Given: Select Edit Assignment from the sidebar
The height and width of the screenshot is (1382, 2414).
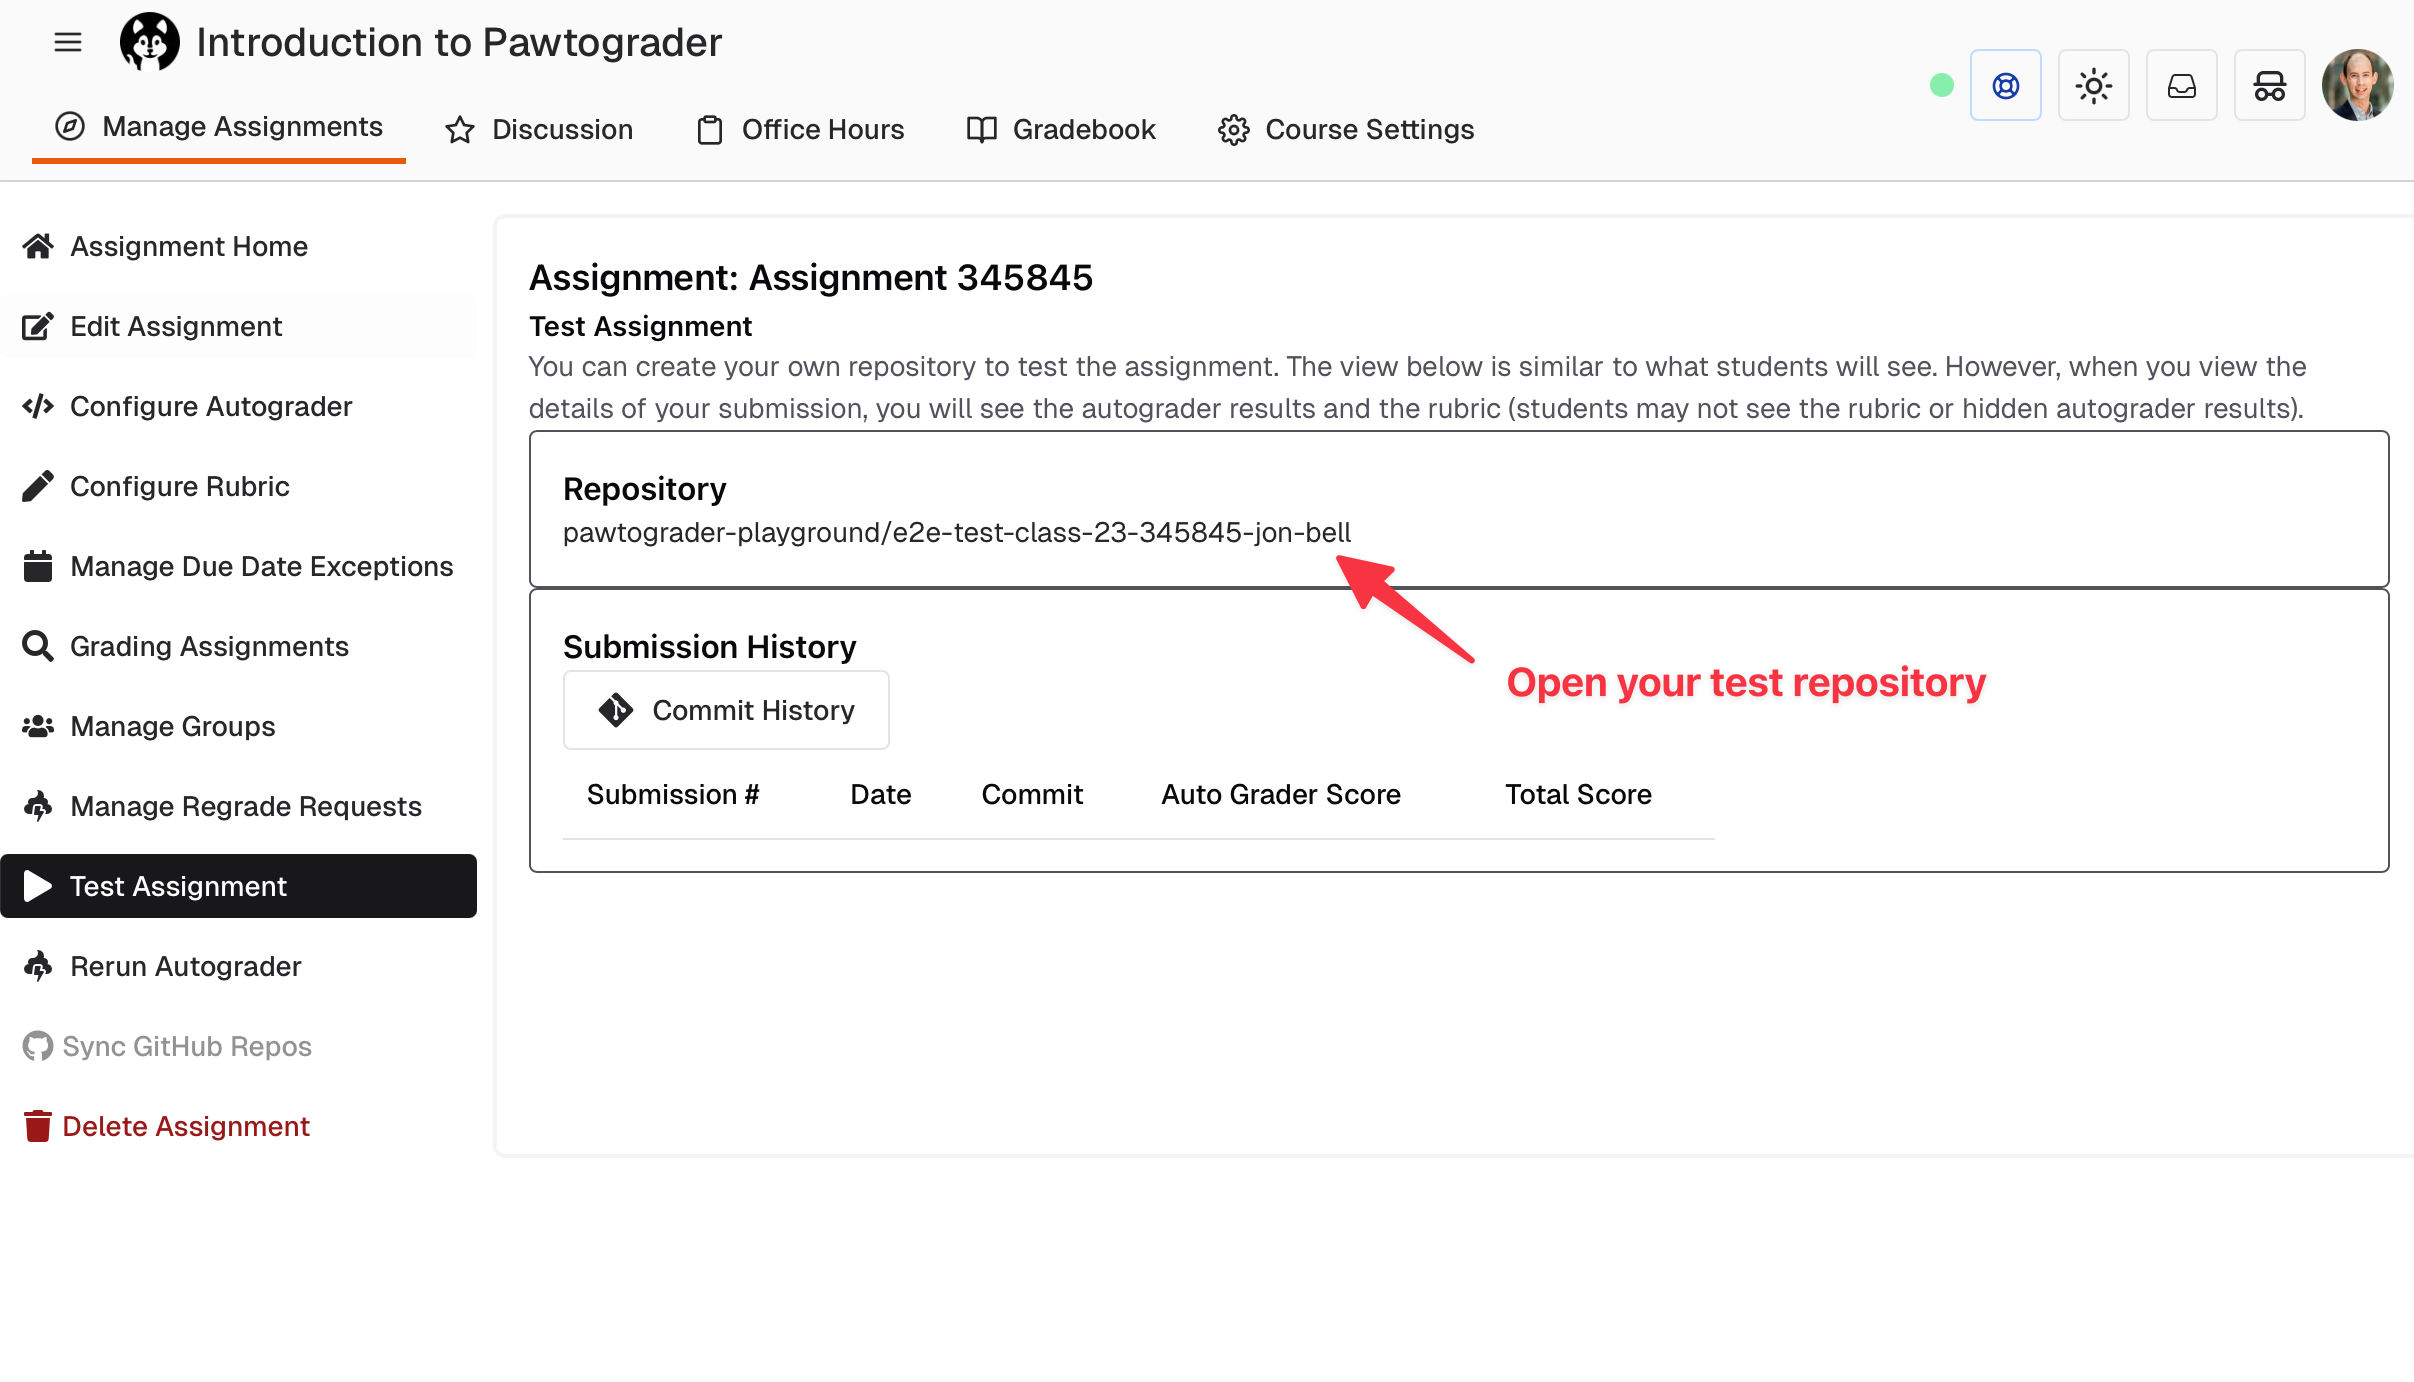Looking at the screenshot, I should tap(175, 326).
